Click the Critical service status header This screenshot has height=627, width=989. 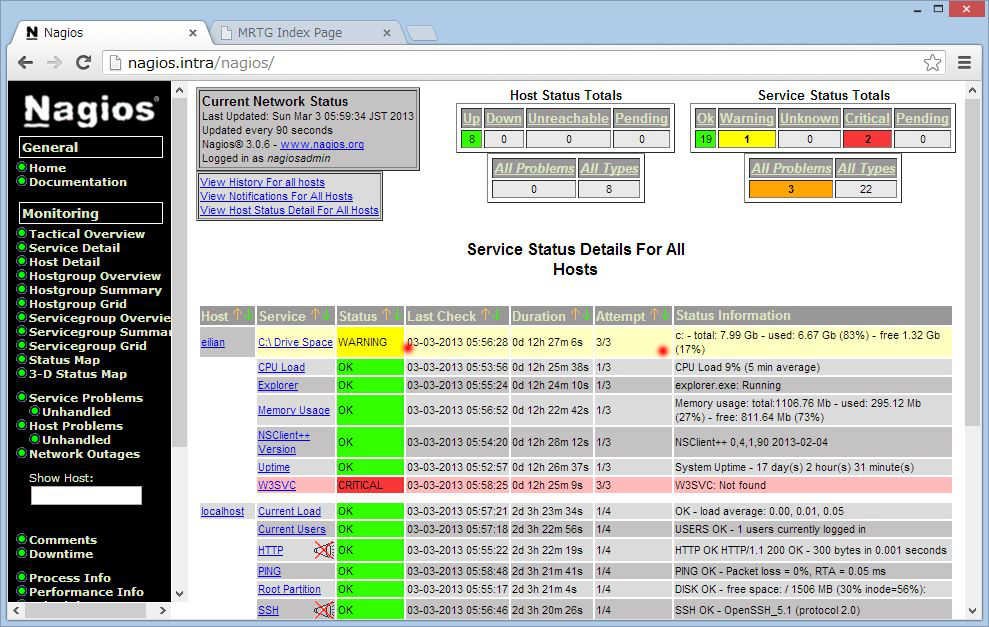[867, 118]
